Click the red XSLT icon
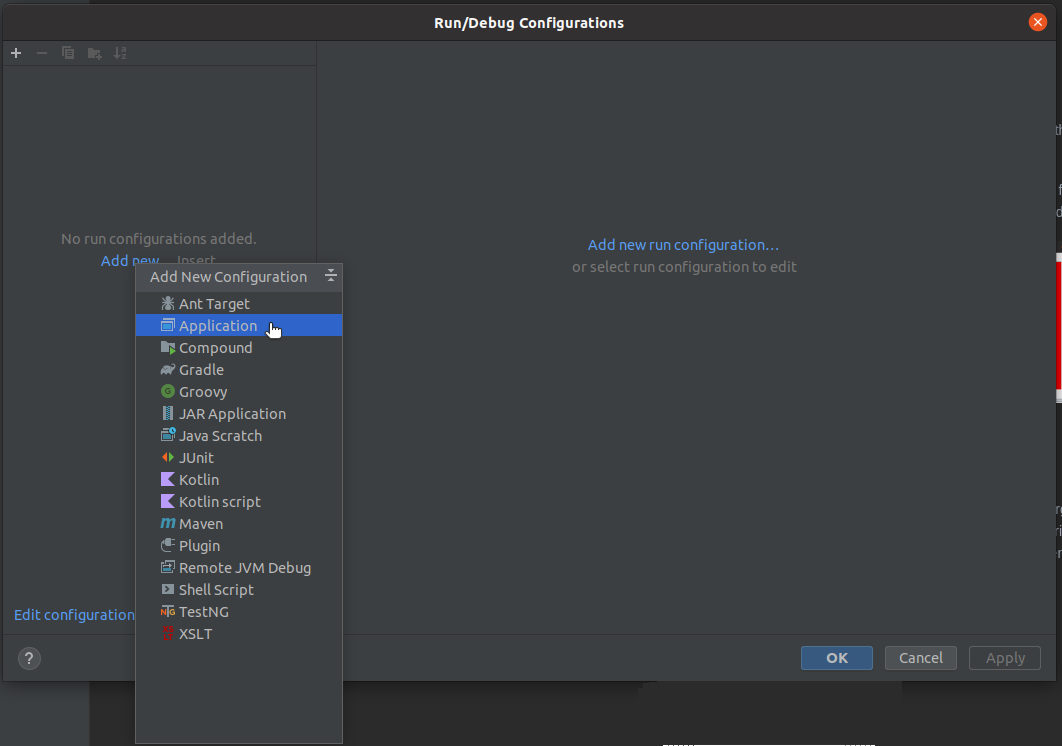The width and height of the screenshot is (1062, 746). tap(167, 634)
